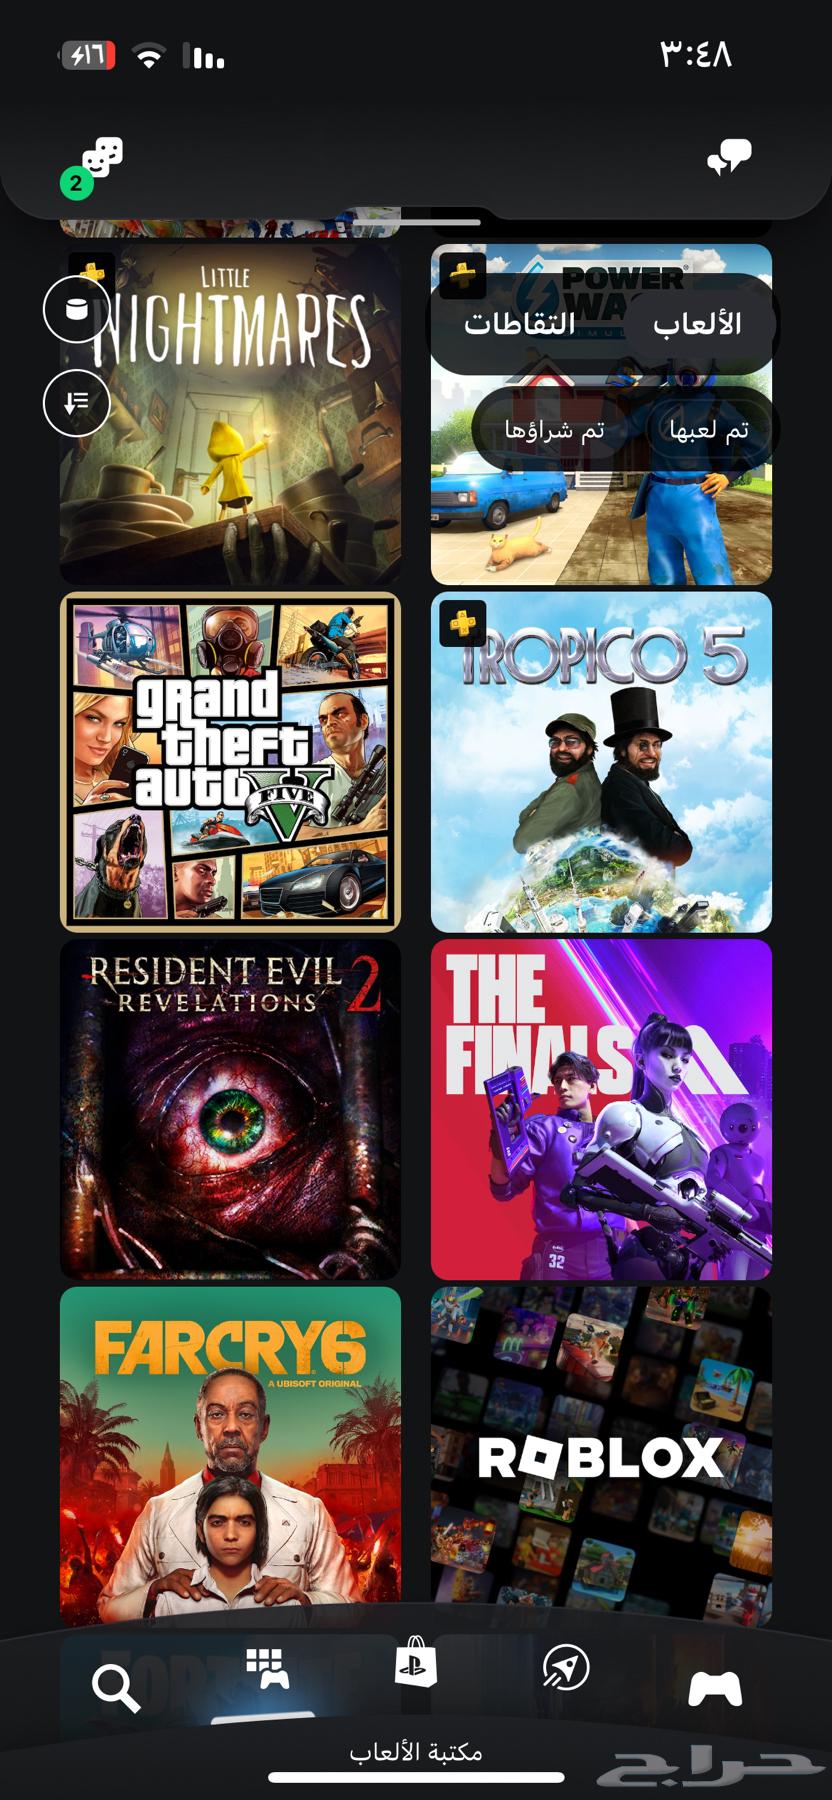Select the تم شراؤها filter
832x1800 pixels.
point(554,430)
